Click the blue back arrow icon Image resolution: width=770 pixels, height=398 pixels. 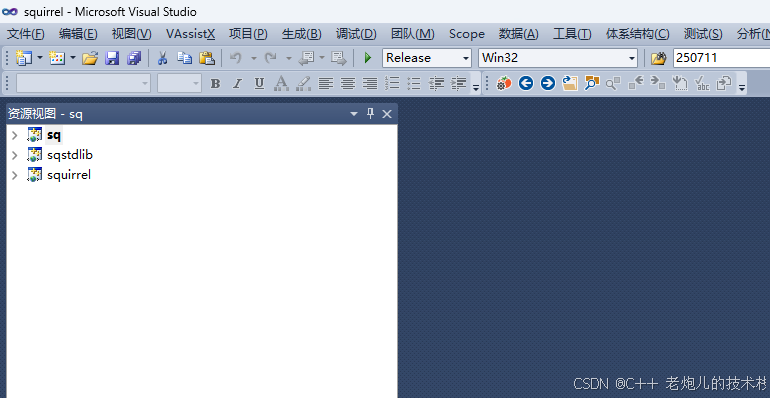point(526,83)
